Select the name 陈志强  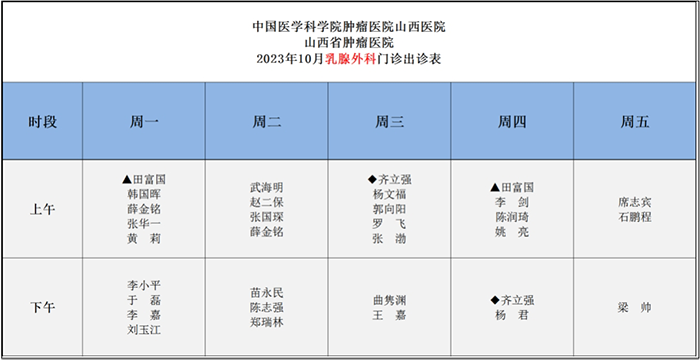coord(267,308)
